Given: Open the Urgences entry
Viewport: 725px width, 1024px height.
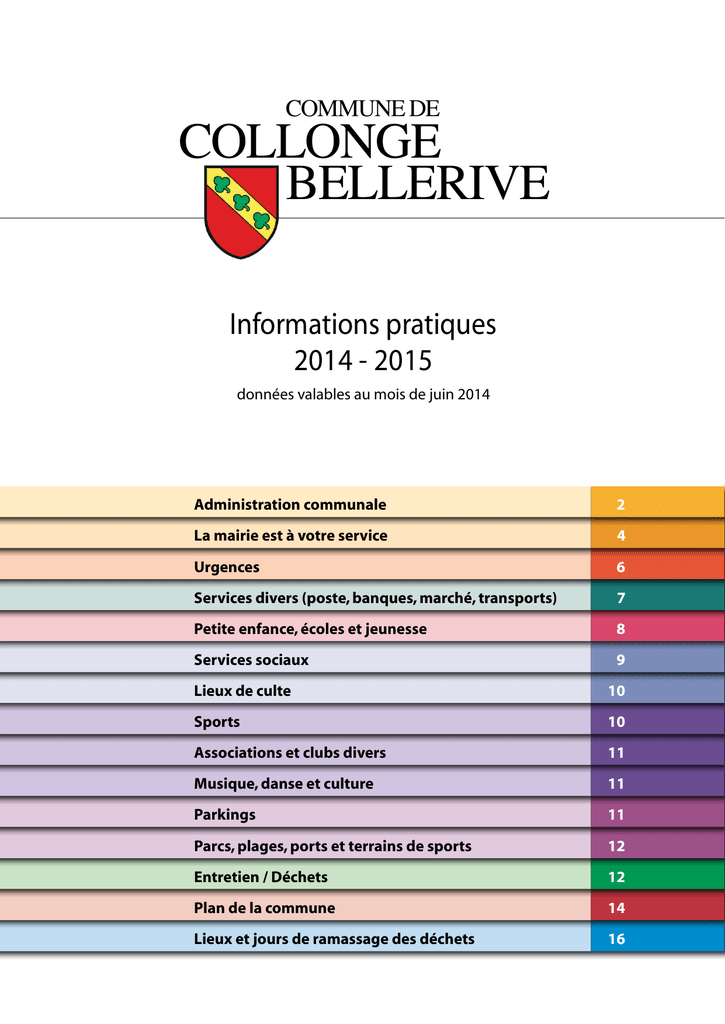Looking at the screenshot, I should (227, 567).
